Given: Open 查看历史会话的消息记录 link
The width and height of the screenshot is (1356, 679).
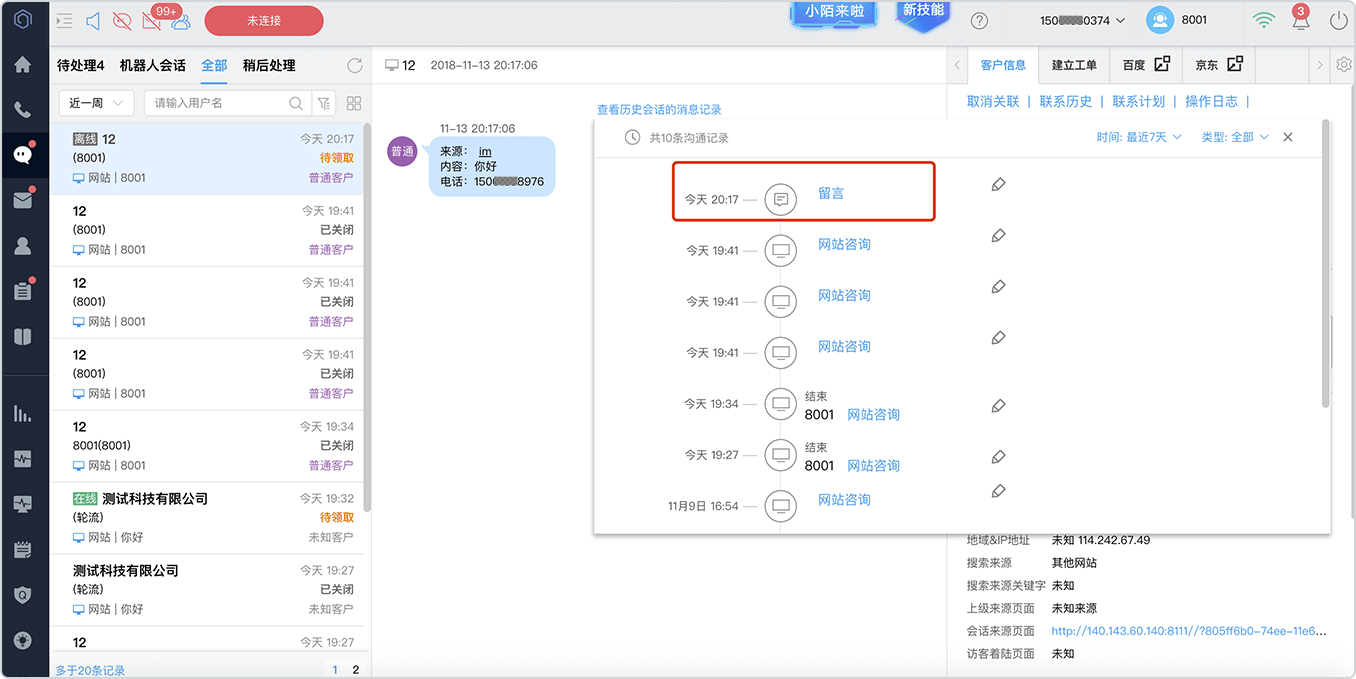Looking at the screenshot, I should [x=659, y=109].
